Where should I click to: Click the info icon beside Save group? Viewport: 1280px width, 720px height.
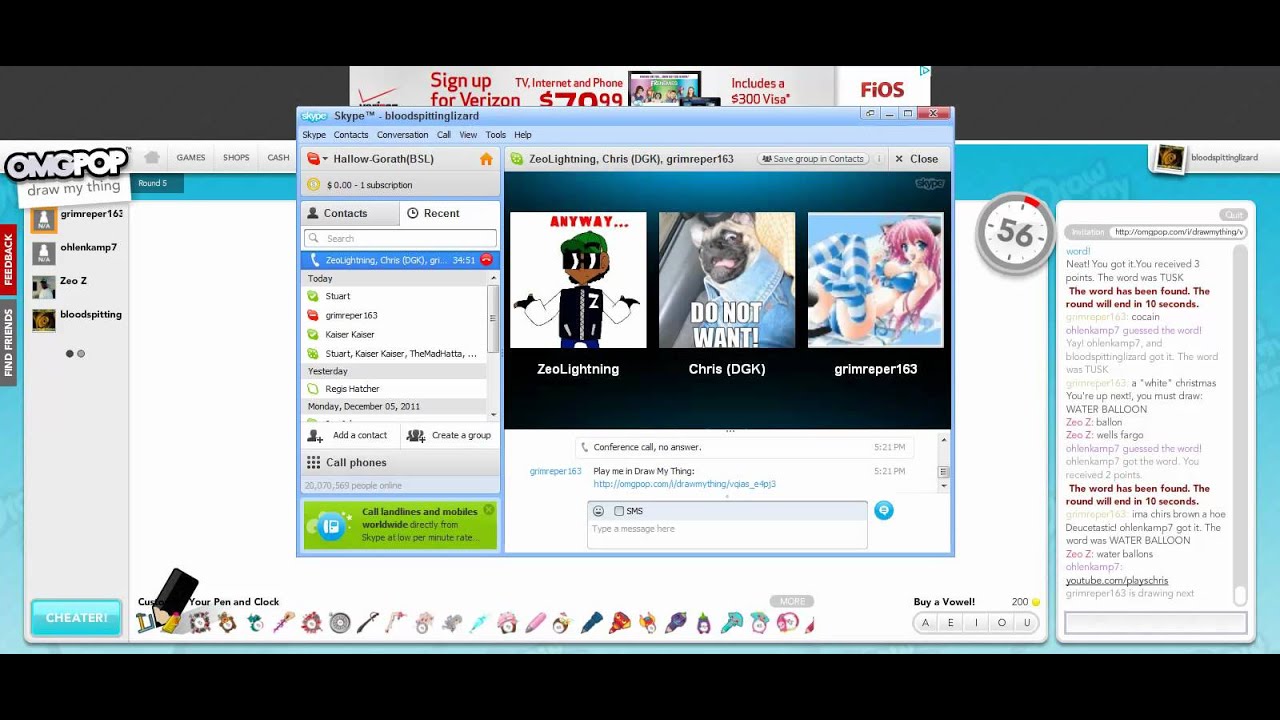click(x=879, y=159)
